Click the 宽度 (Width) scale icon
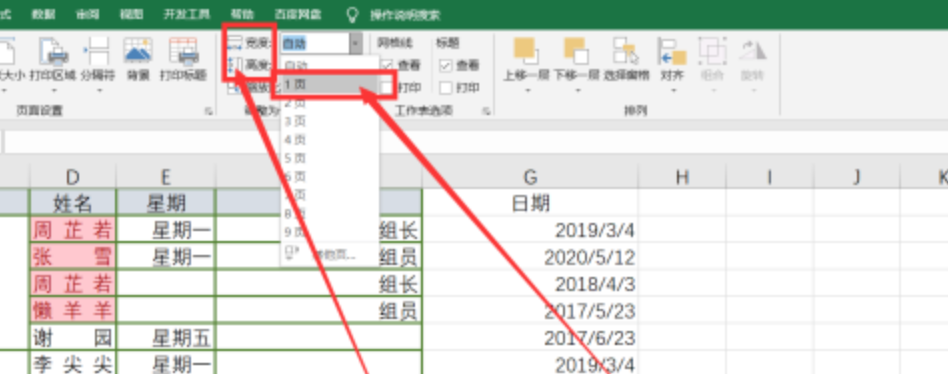The height and width of the screenshot is (374, 948). pyautogui.click(x=235, y=43)
